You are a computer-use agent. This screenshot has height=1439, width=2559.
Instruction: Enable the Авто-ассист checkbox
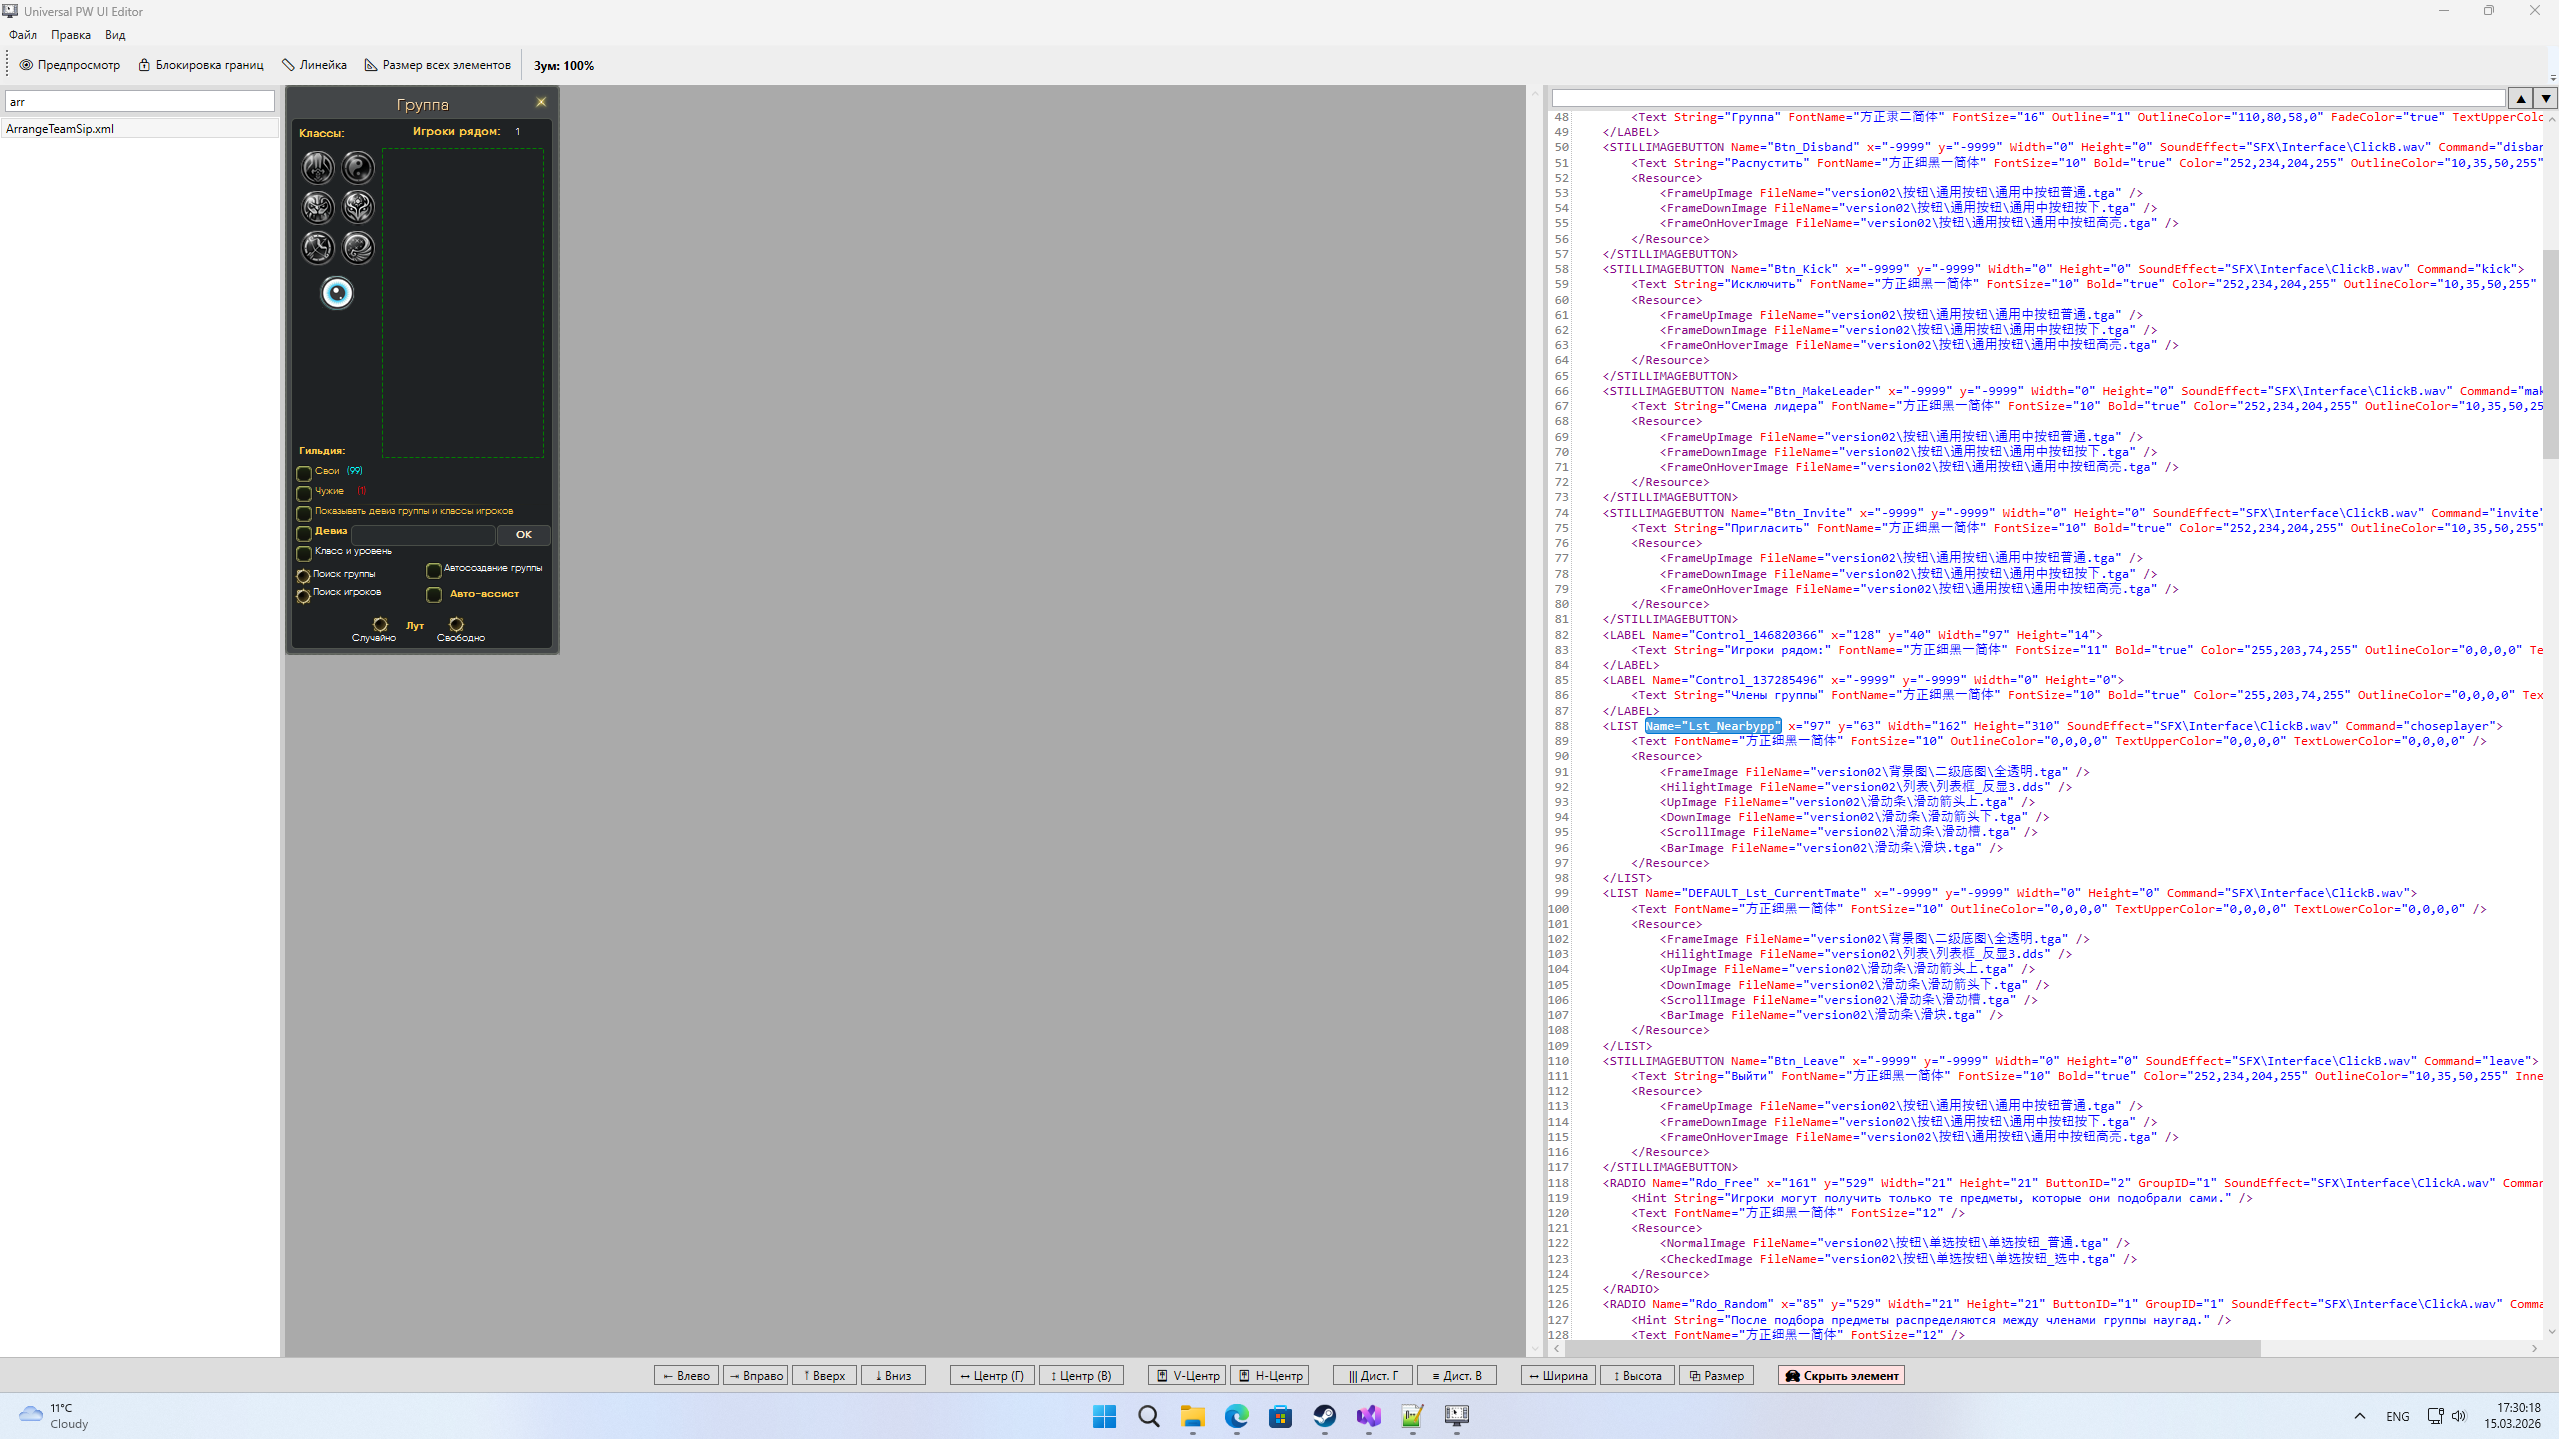(434, 595)
